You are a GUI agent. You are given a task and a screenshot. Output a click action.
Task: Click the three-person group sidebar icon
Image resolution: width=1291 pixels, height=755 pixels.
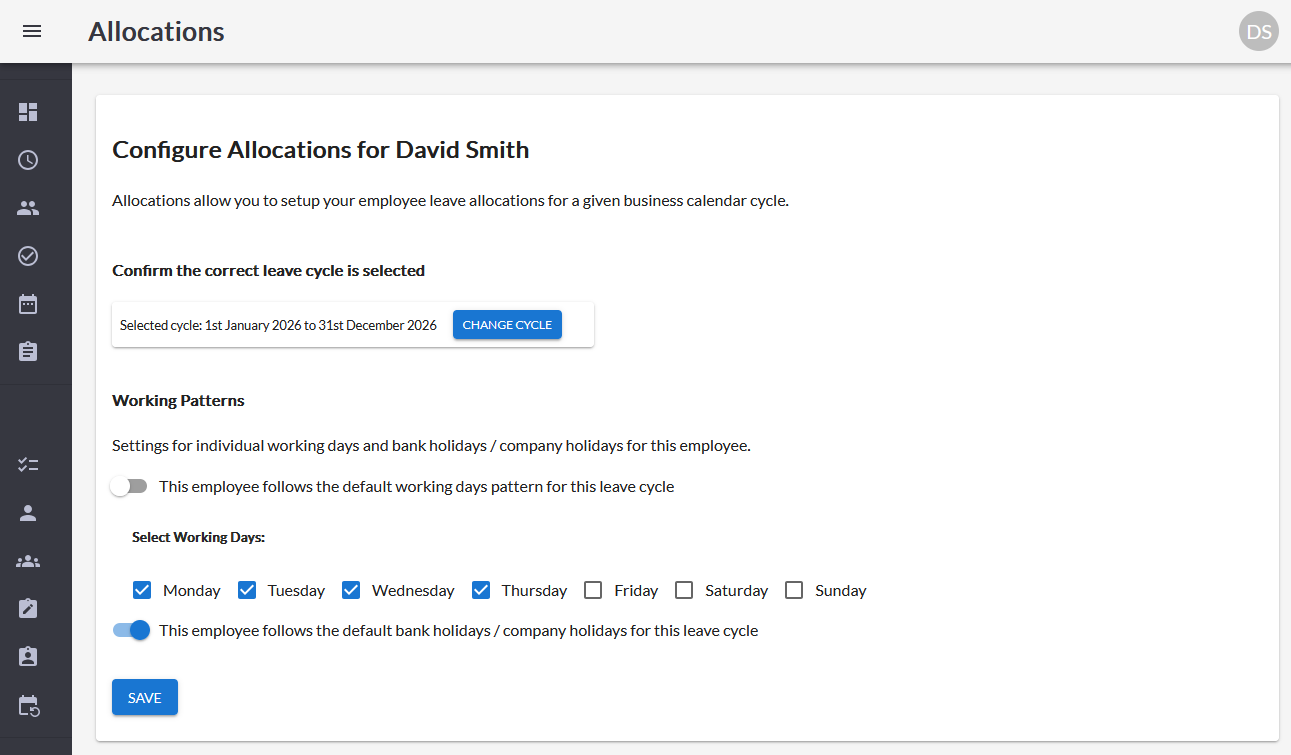point(28,561)
